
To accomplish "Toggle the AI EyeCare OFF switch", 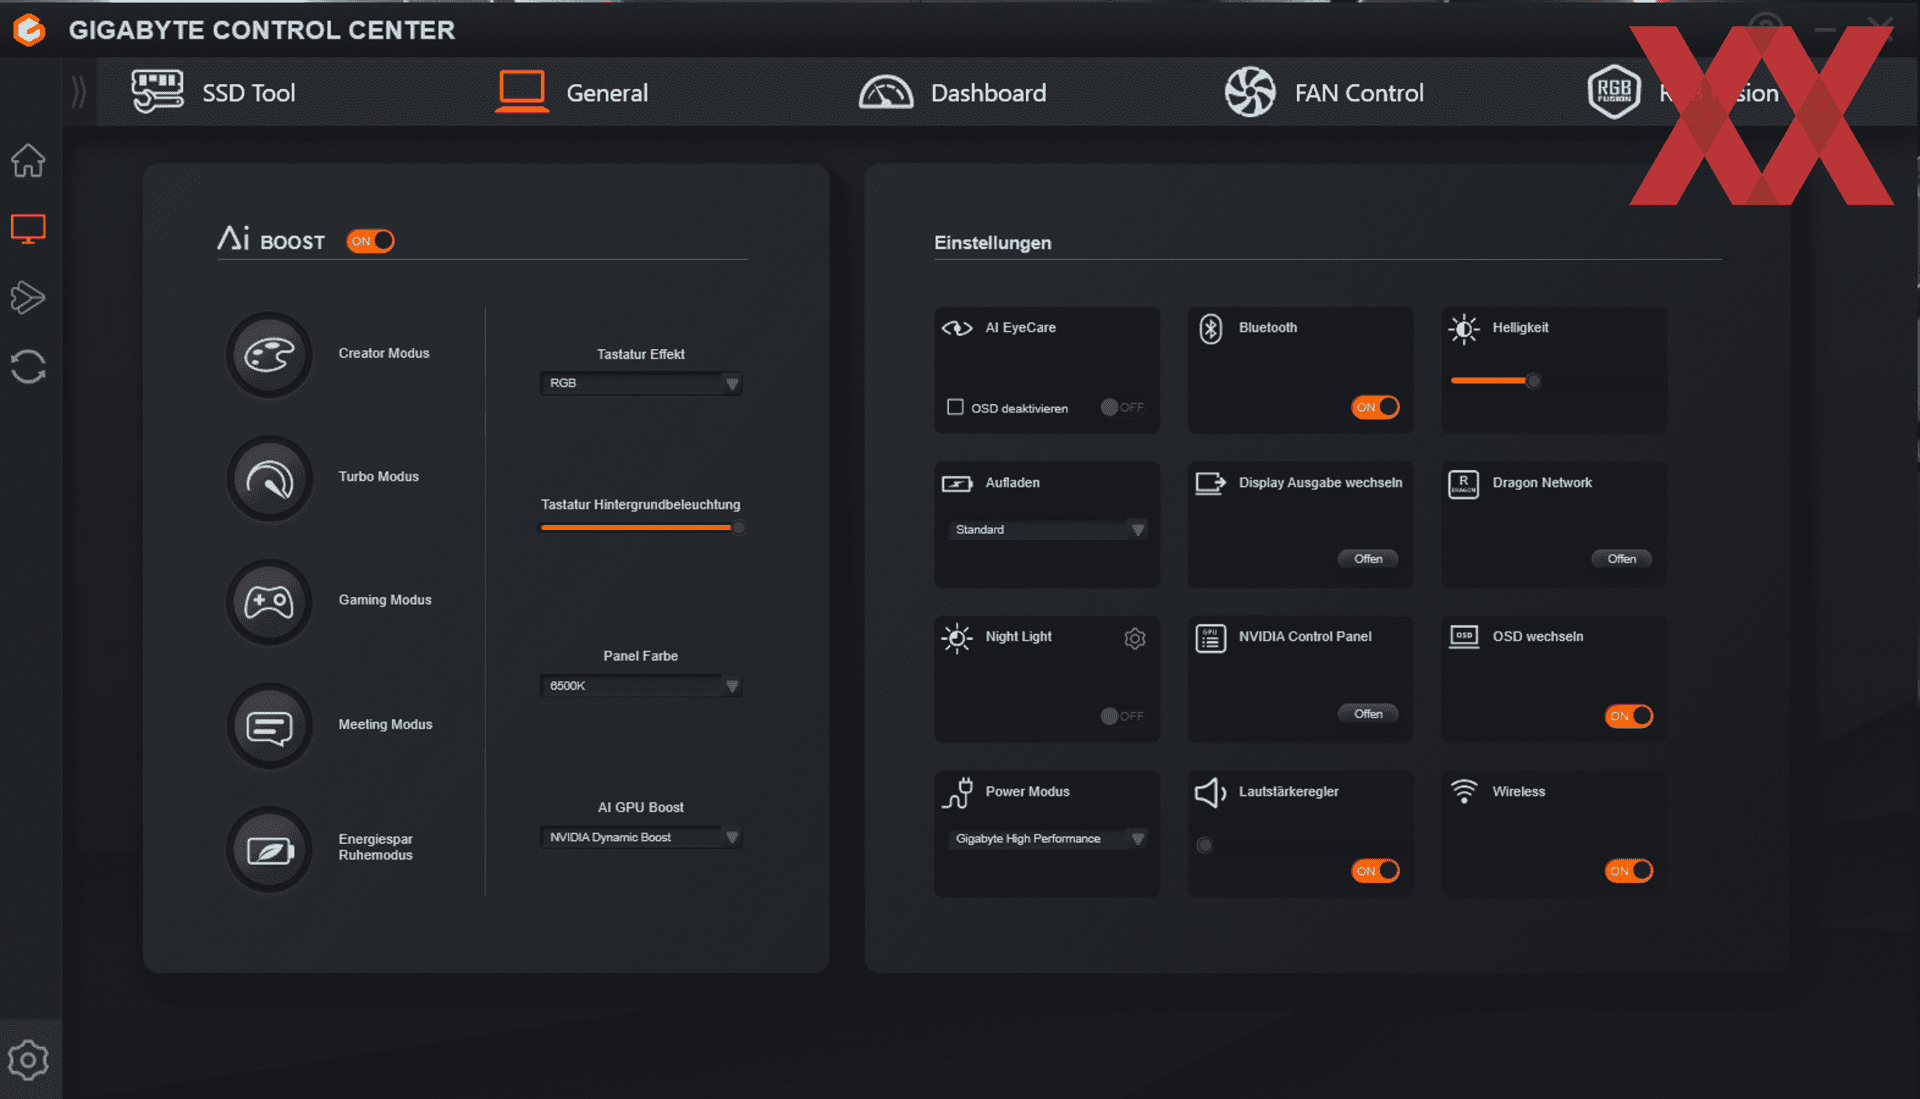I will tap(1122, 407).
